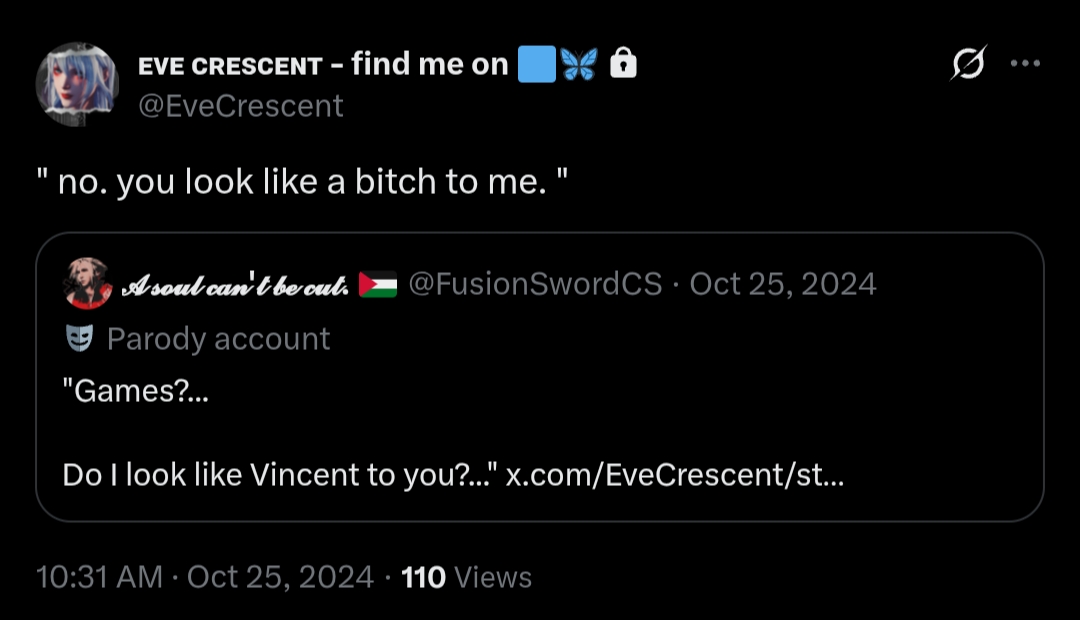Viewport: 1080px width, 620px height.
Task: Open the Grok slashed-circle icon
Action: click(x=969, y=65)
